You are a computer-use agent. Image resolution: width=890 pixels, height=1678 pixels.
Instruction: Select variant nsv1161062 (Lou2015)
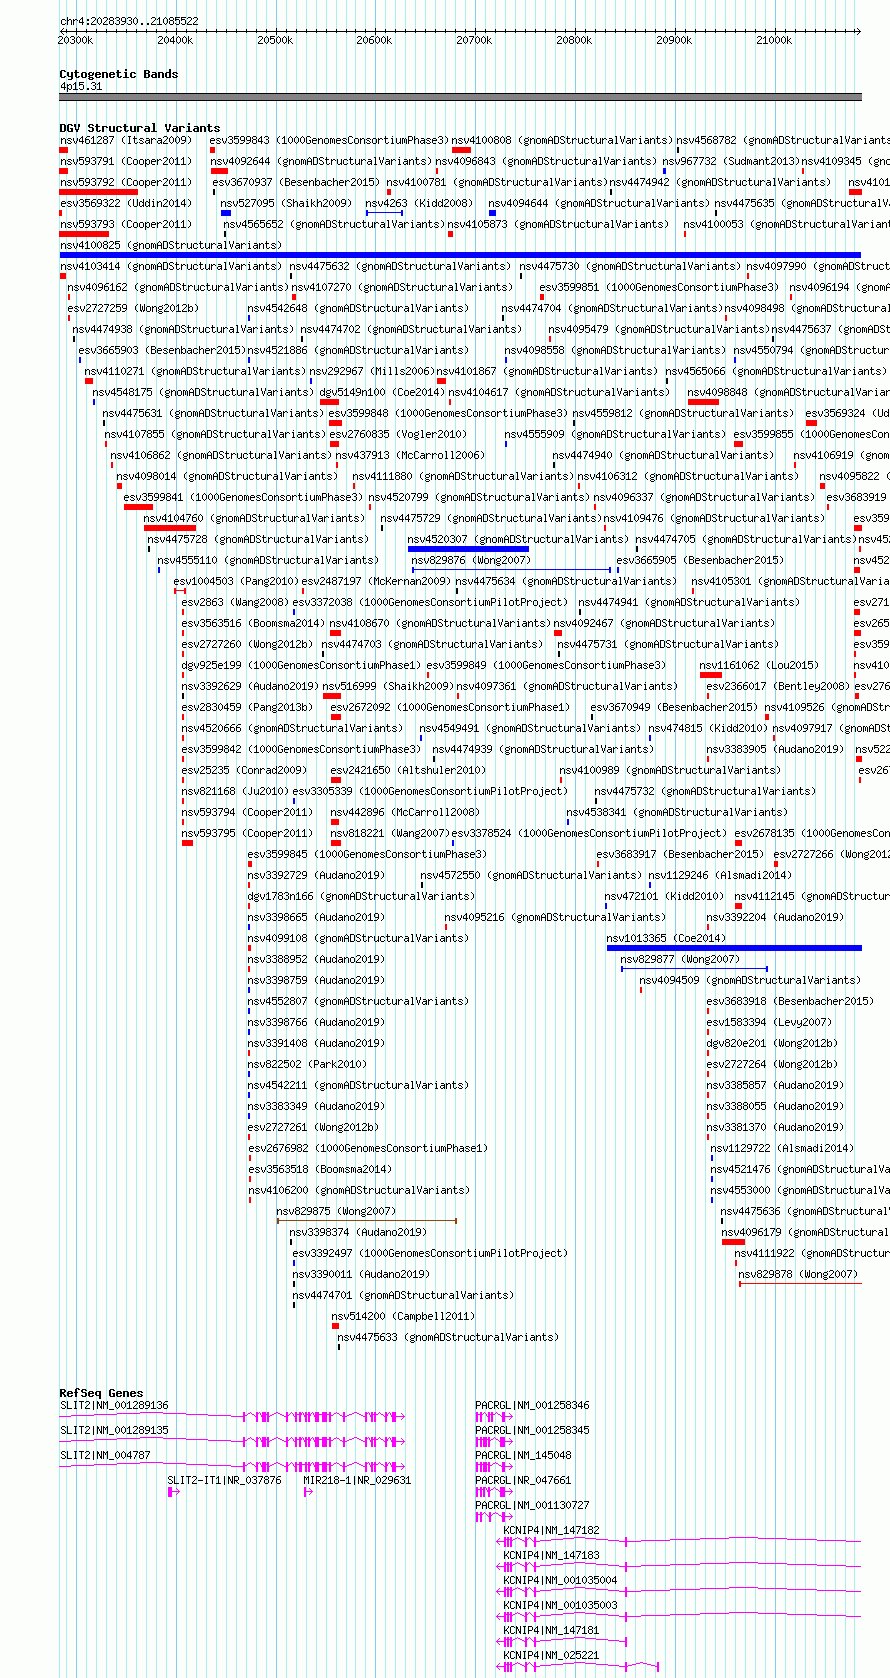point(758,665)
